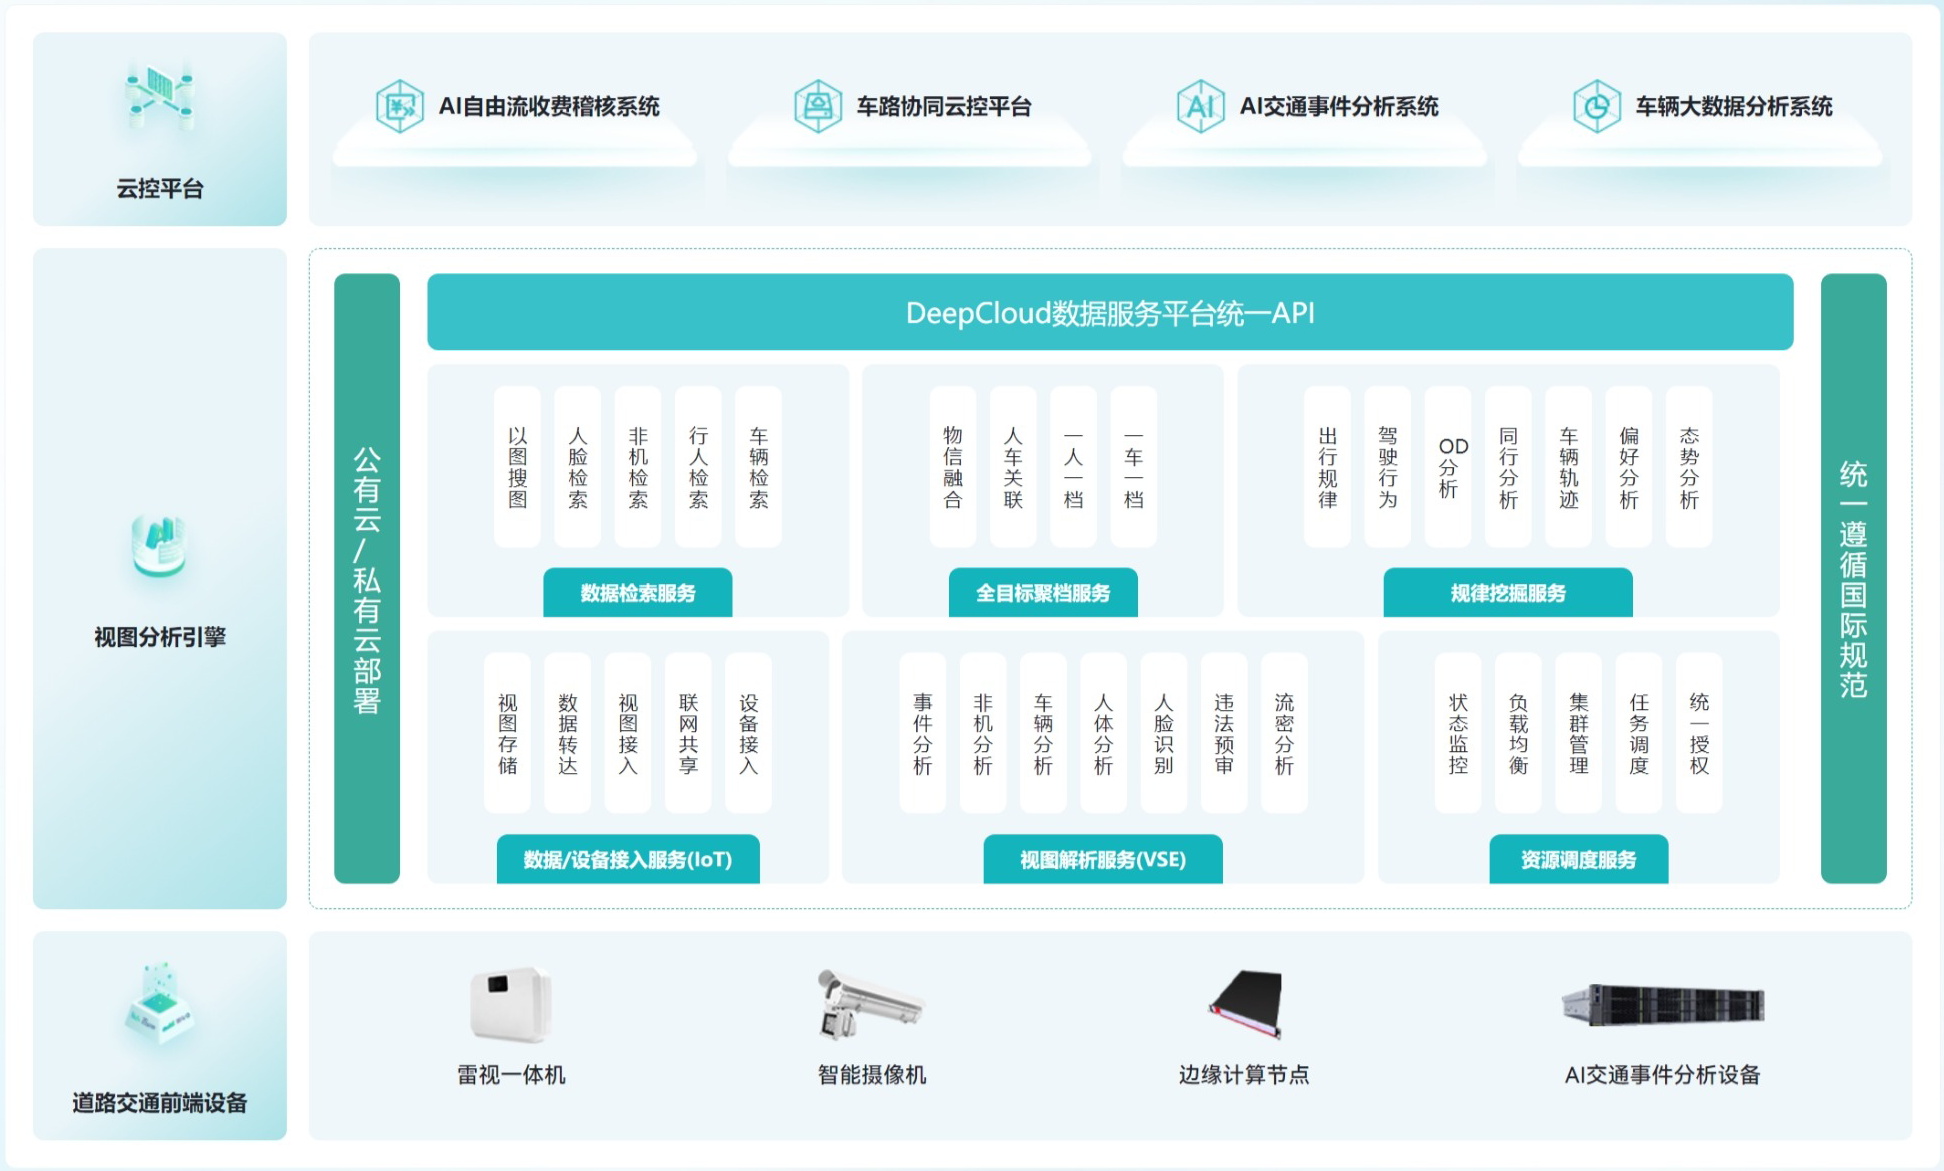The height and width of the screenshot is (1171, 1944).
Task: Select the 全目标聚档服务 tab label
Action: 1042,593
